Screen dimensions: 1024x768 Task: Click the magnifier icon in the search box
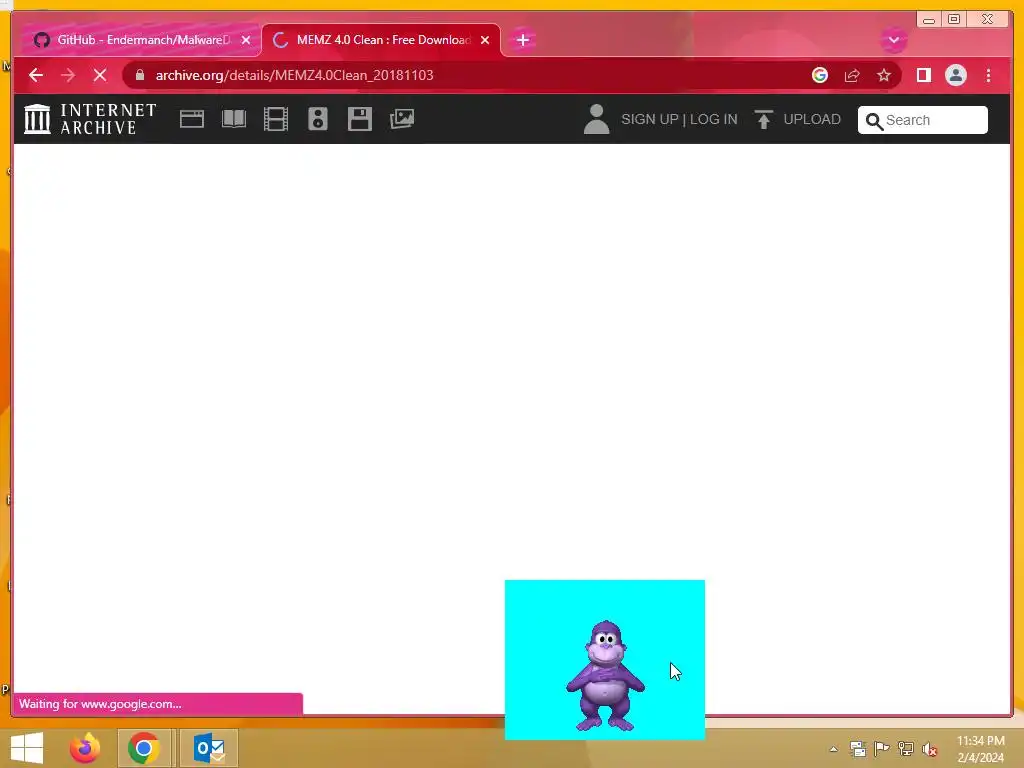pyautogui.click(x=874, y=121)
